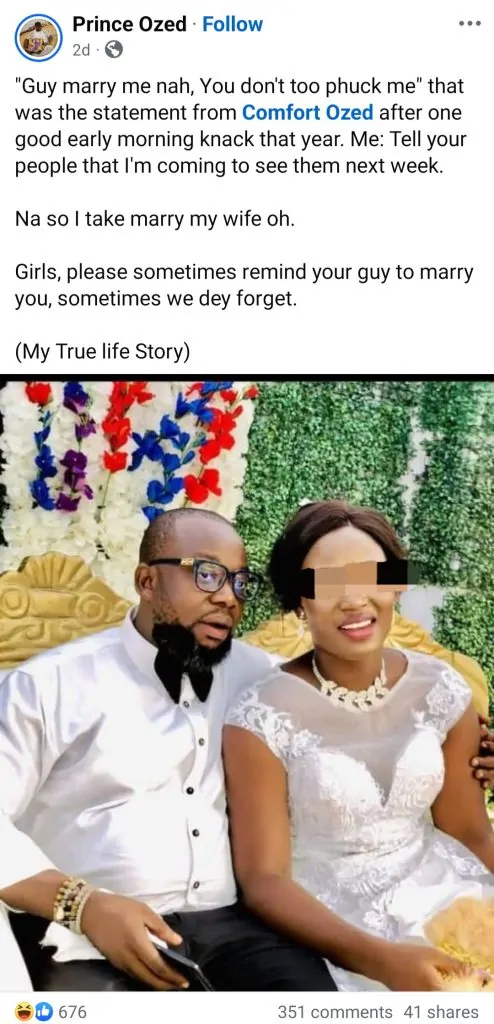The width and height of the screenshot is (494, 1024).
Task: Click the "(My True life Story)" text line
Action: coord(103,351)
